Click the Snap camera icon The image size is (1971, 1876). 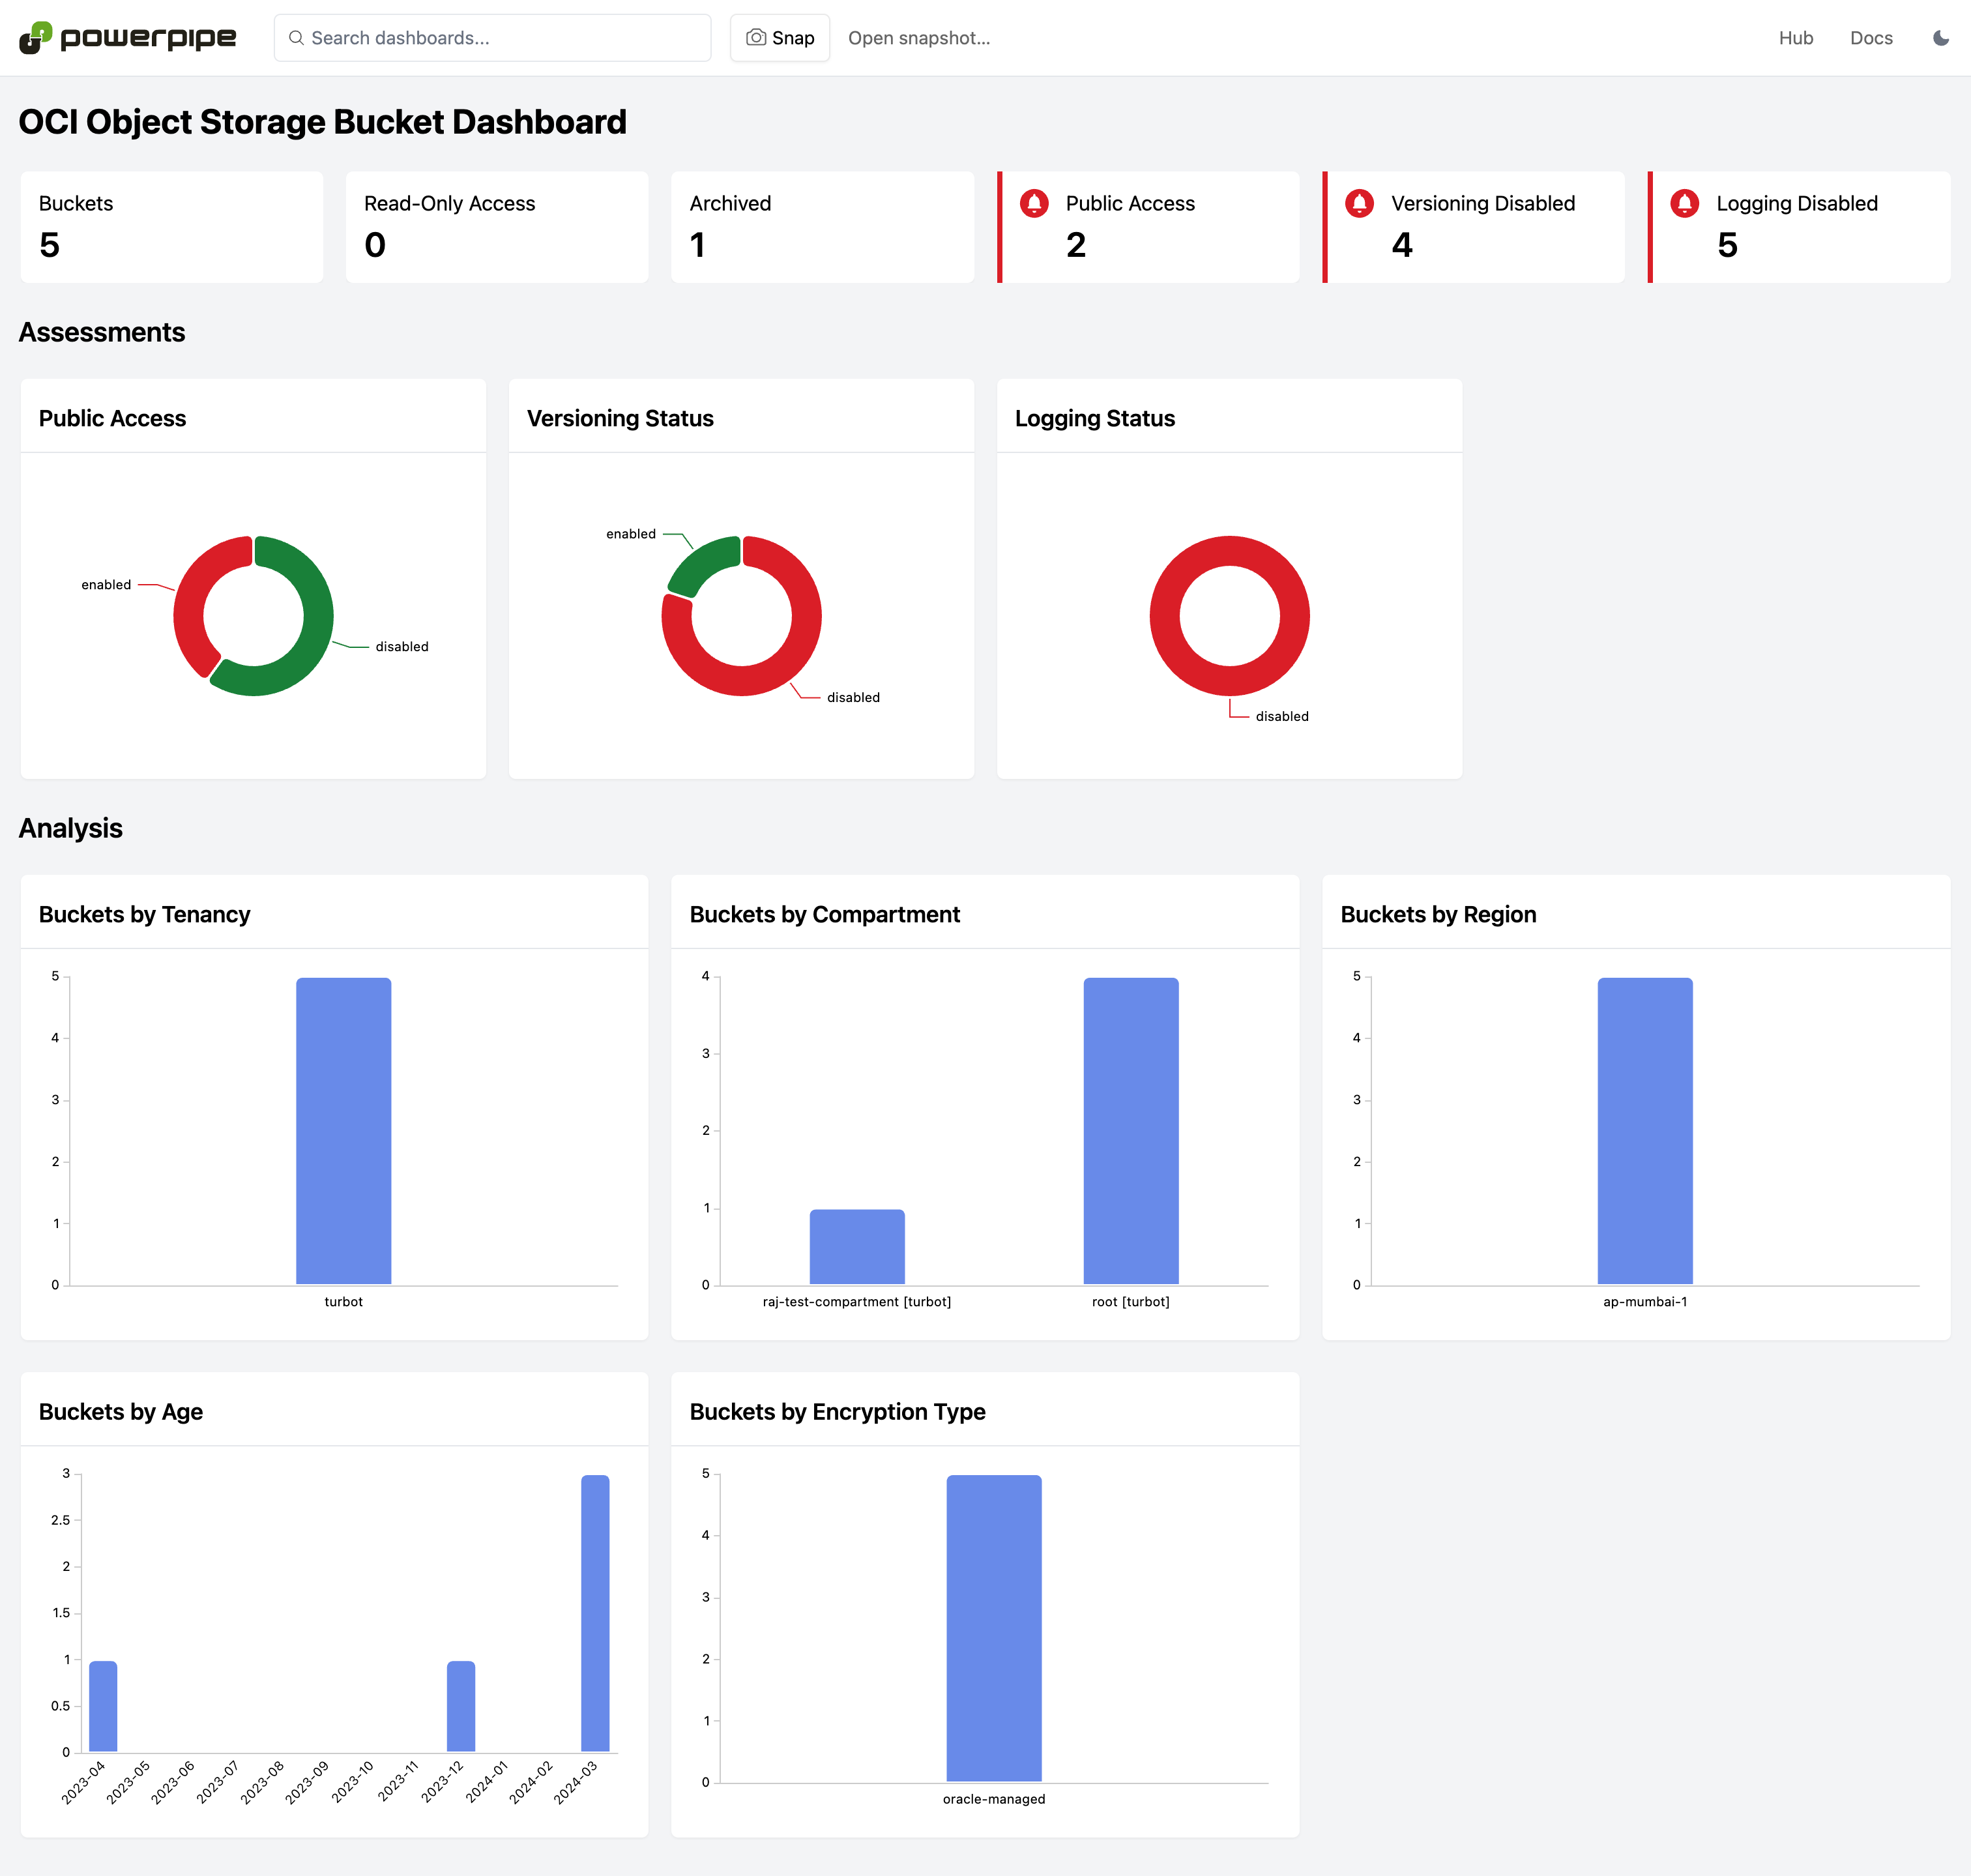[756, 38]
